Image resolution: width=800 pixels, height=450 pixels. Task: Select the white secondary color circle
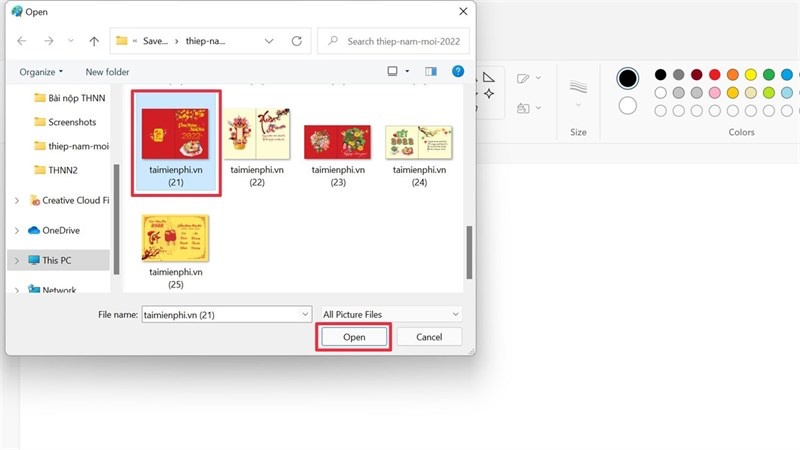coord(628,106)
